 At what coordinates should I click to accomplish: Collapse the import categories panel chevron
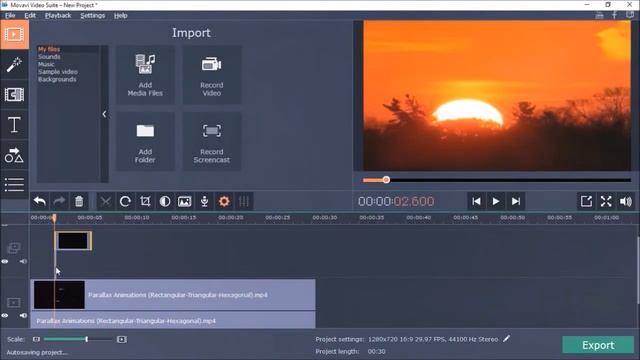pos(104,114)
